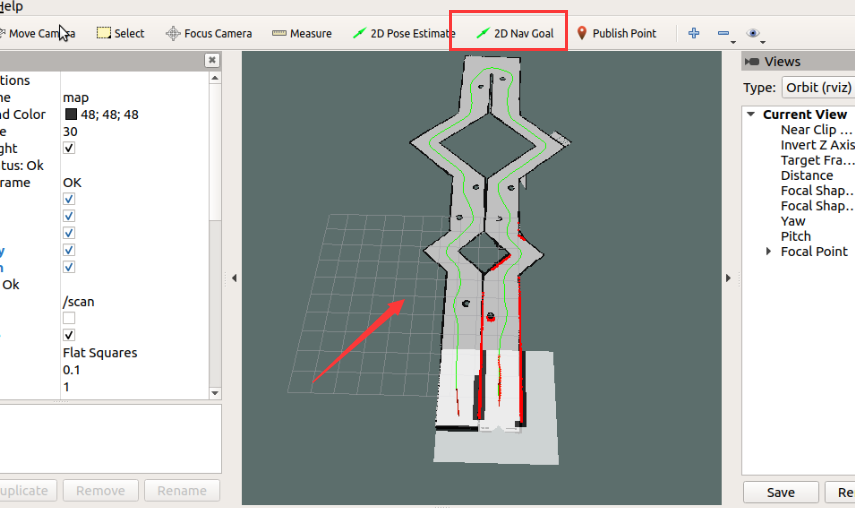Collapse the Views panel with the right arrow handle
This screenshot has width=855, height=508.
tap(728, 278)
